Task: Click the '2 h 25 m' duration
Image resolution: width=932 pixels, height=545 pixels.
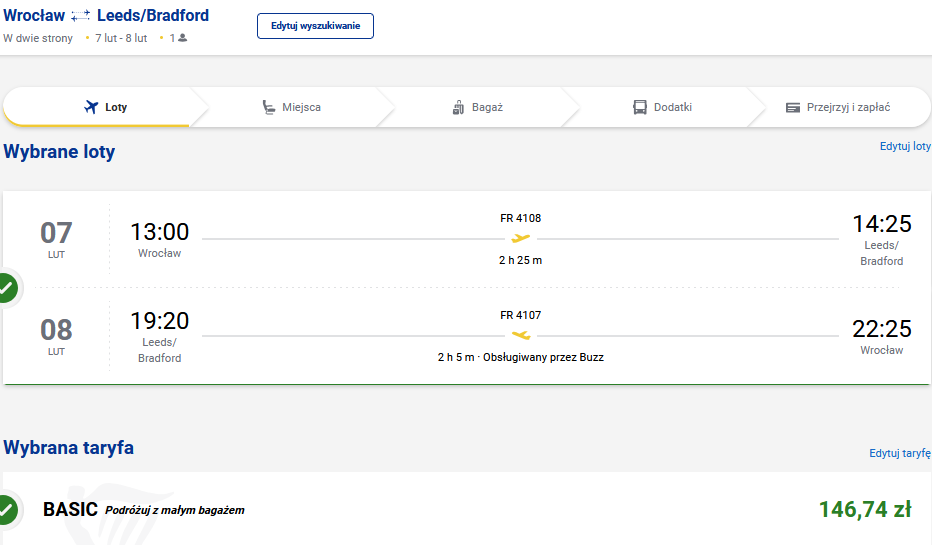Action: point(521,260)
